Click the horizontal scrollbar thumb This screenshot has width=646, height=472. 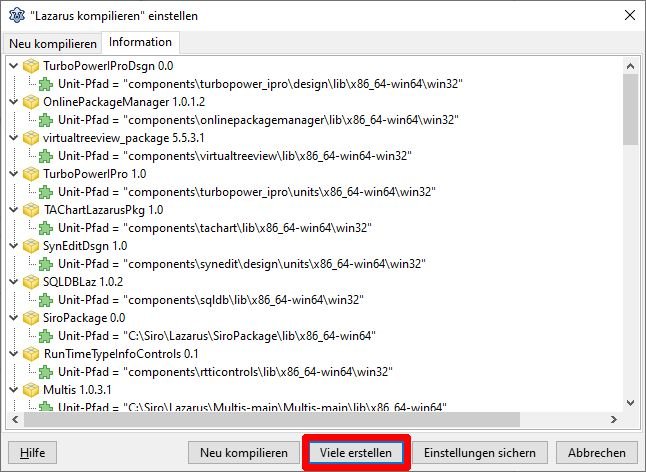click(x=272, y=420)
